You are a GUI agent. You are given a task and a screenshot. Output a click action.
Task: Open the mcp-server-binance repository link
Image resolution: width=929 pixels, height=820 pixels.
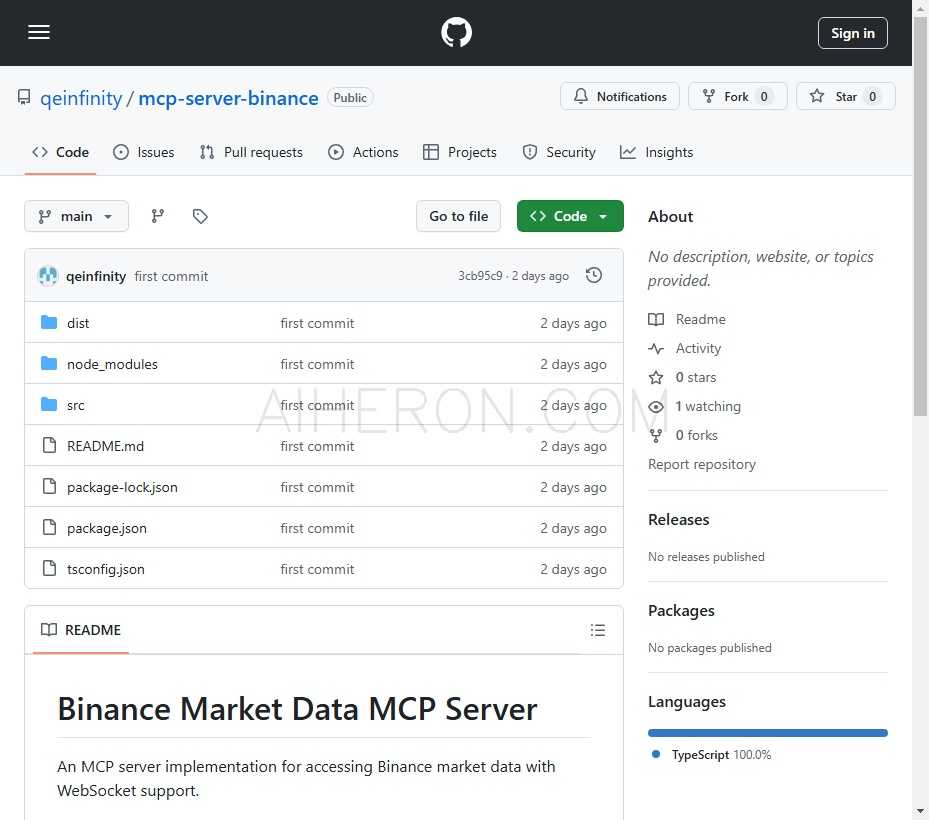228,98
